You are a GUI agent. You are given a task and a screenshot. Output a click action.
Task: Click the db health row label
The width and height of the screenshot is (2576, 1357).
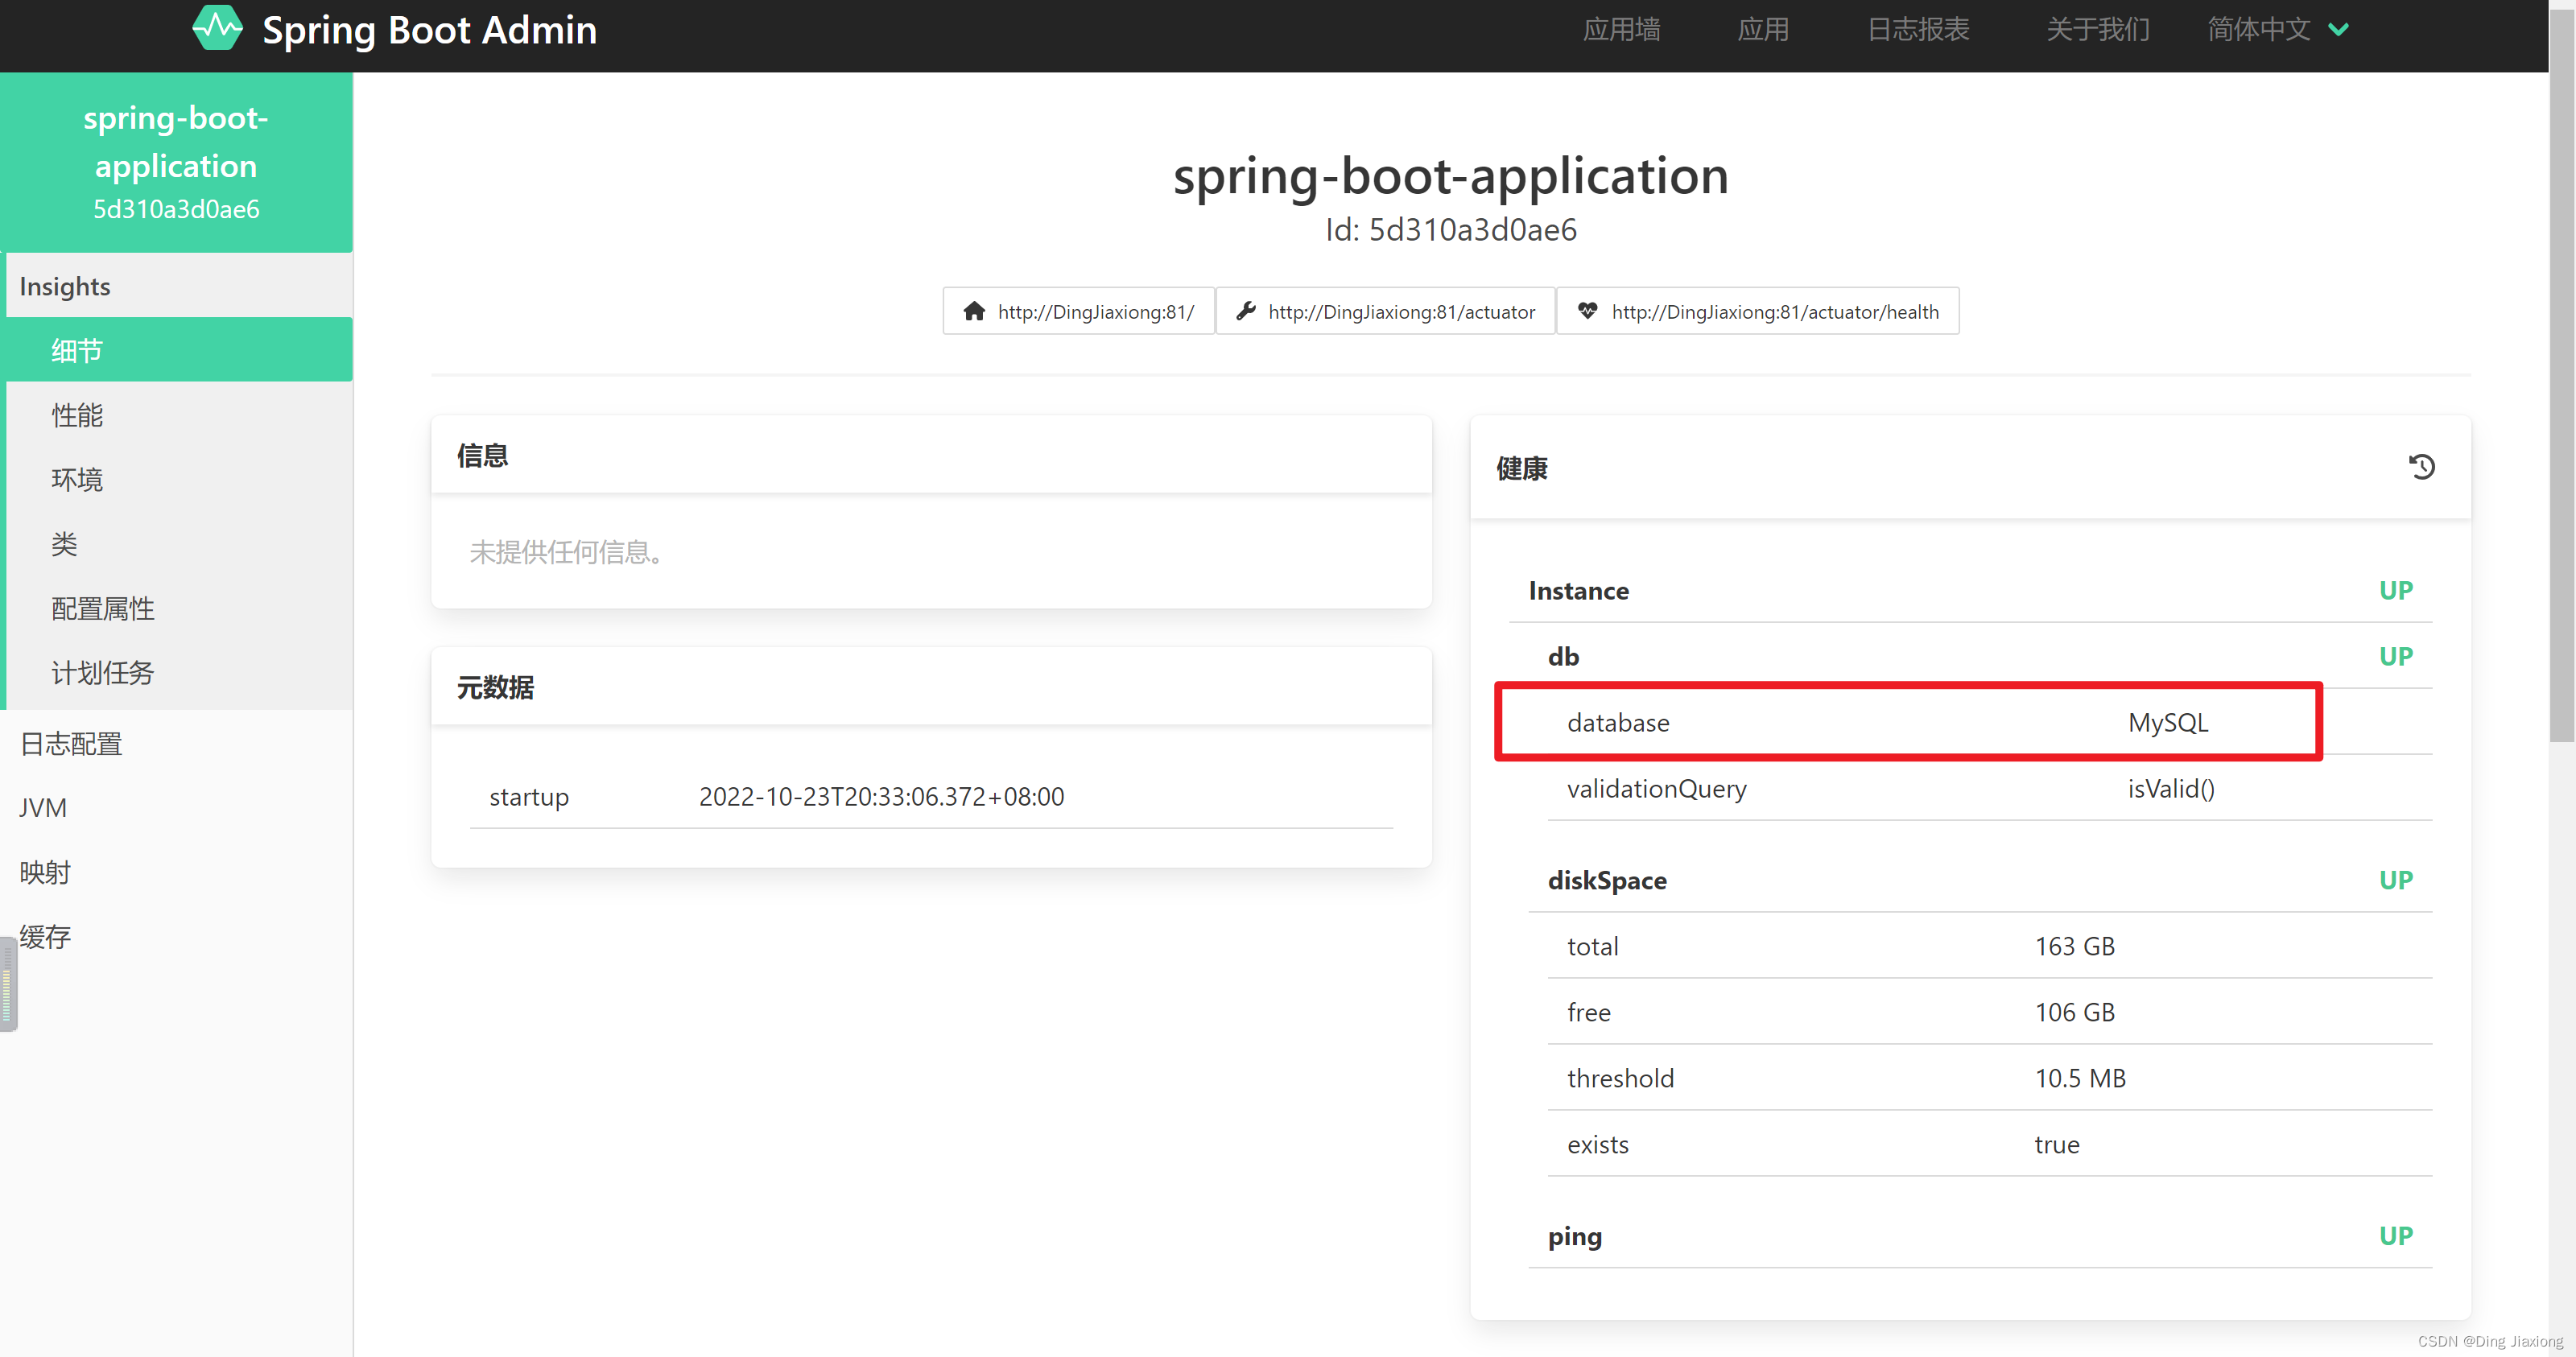(1563, 656)
